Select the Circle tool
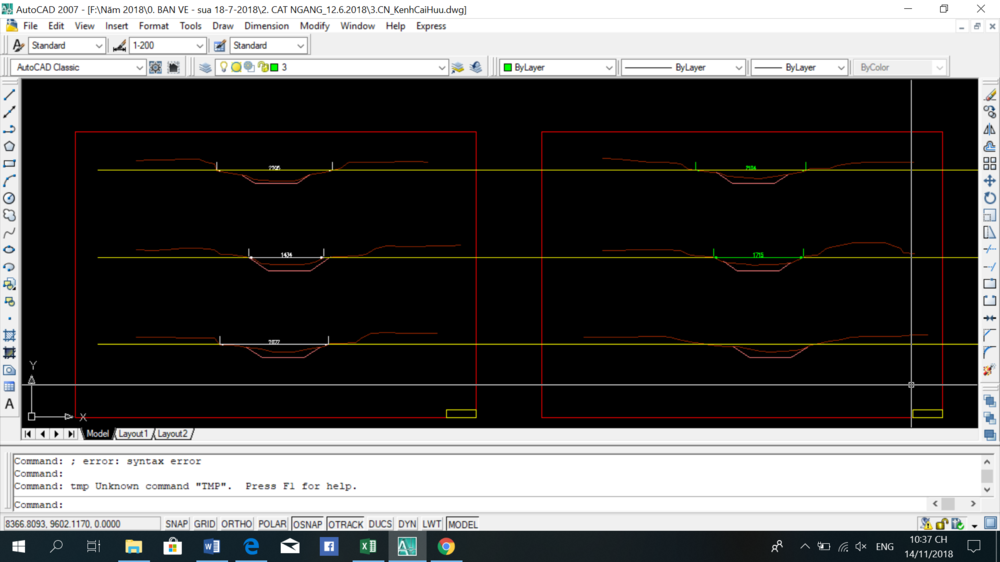Image resolution: width=1000 pixels, height=562 pixels. [10, 198]
